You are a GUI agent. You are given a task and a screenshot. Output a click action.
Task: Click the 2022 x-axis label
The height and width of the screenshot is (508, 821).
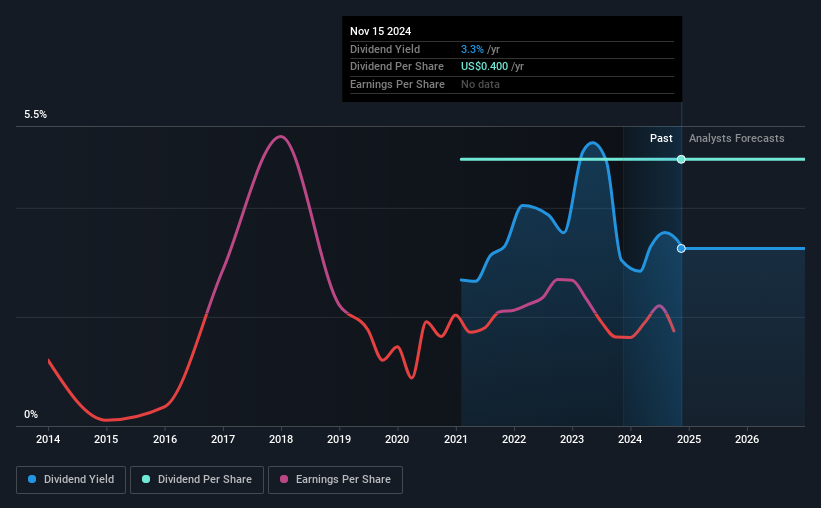[514, 439]
